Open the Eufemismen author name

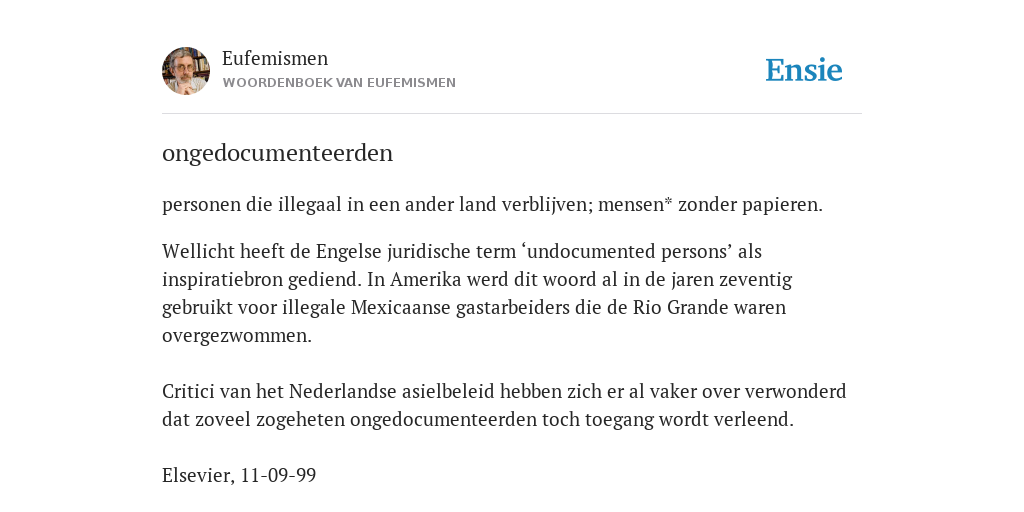pyautogui.click(x=275, y=58)
